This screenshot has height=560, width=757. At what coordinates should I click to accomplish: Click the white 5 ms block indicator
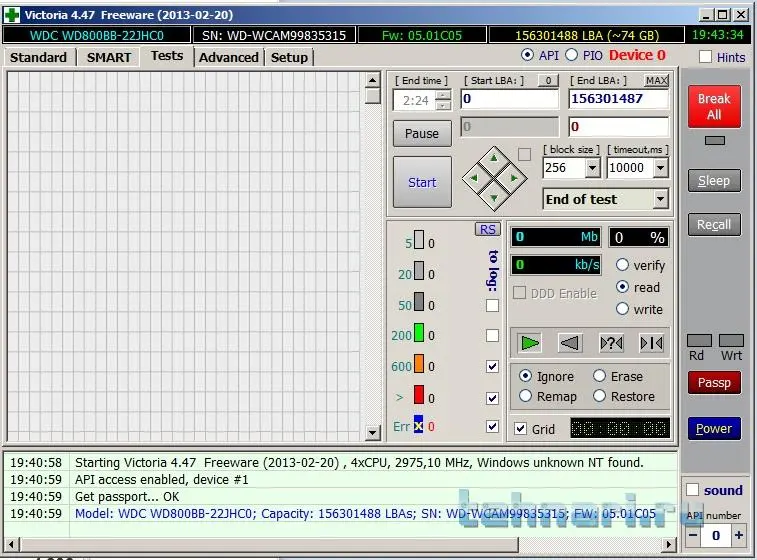click(419, 240)
